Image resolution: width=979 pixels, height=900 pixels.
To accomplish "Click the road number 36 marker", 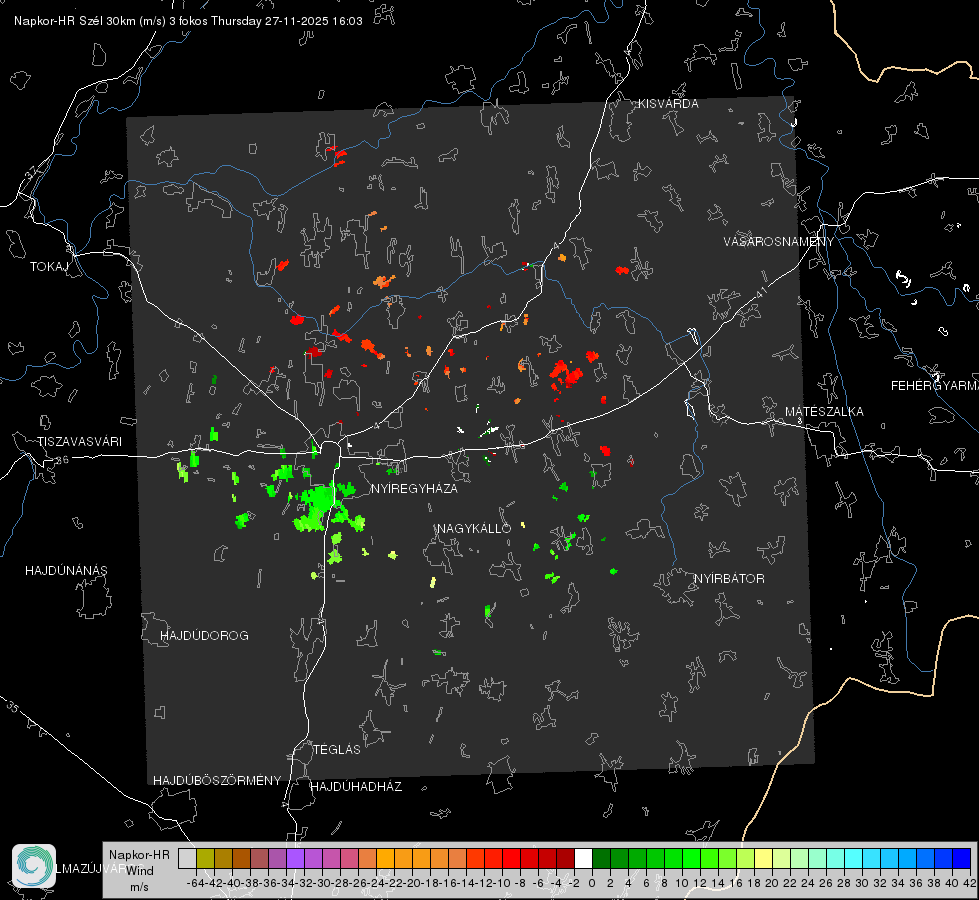I will point(62,460).
